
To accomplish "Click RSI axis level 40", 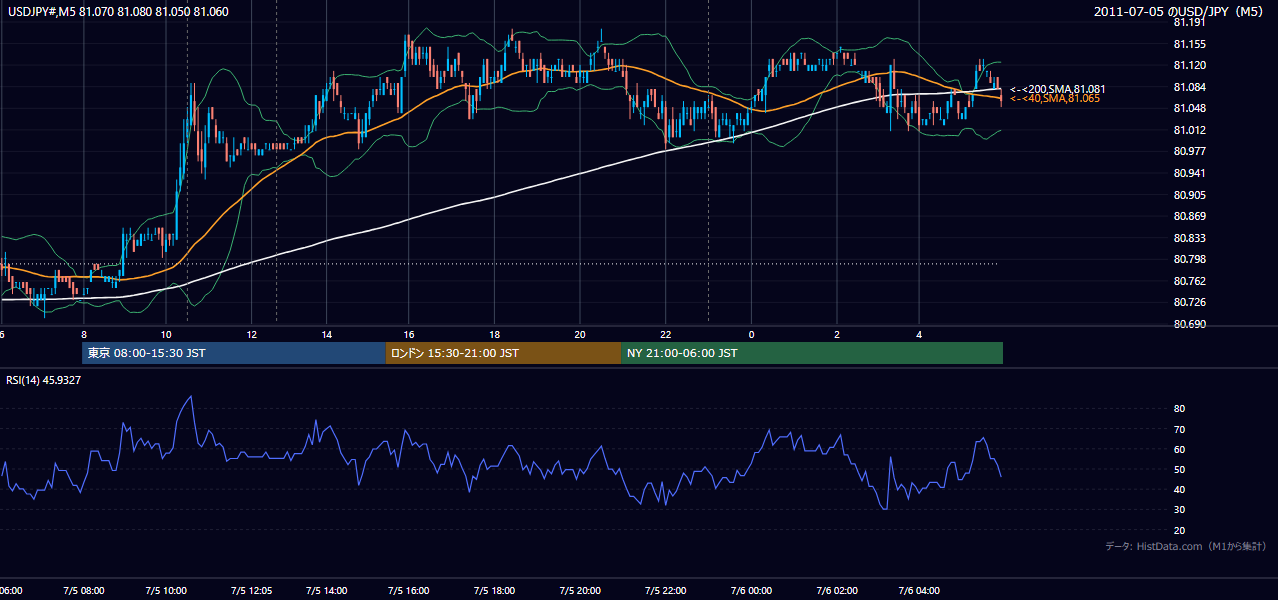I will click(x=1180, y=489).
